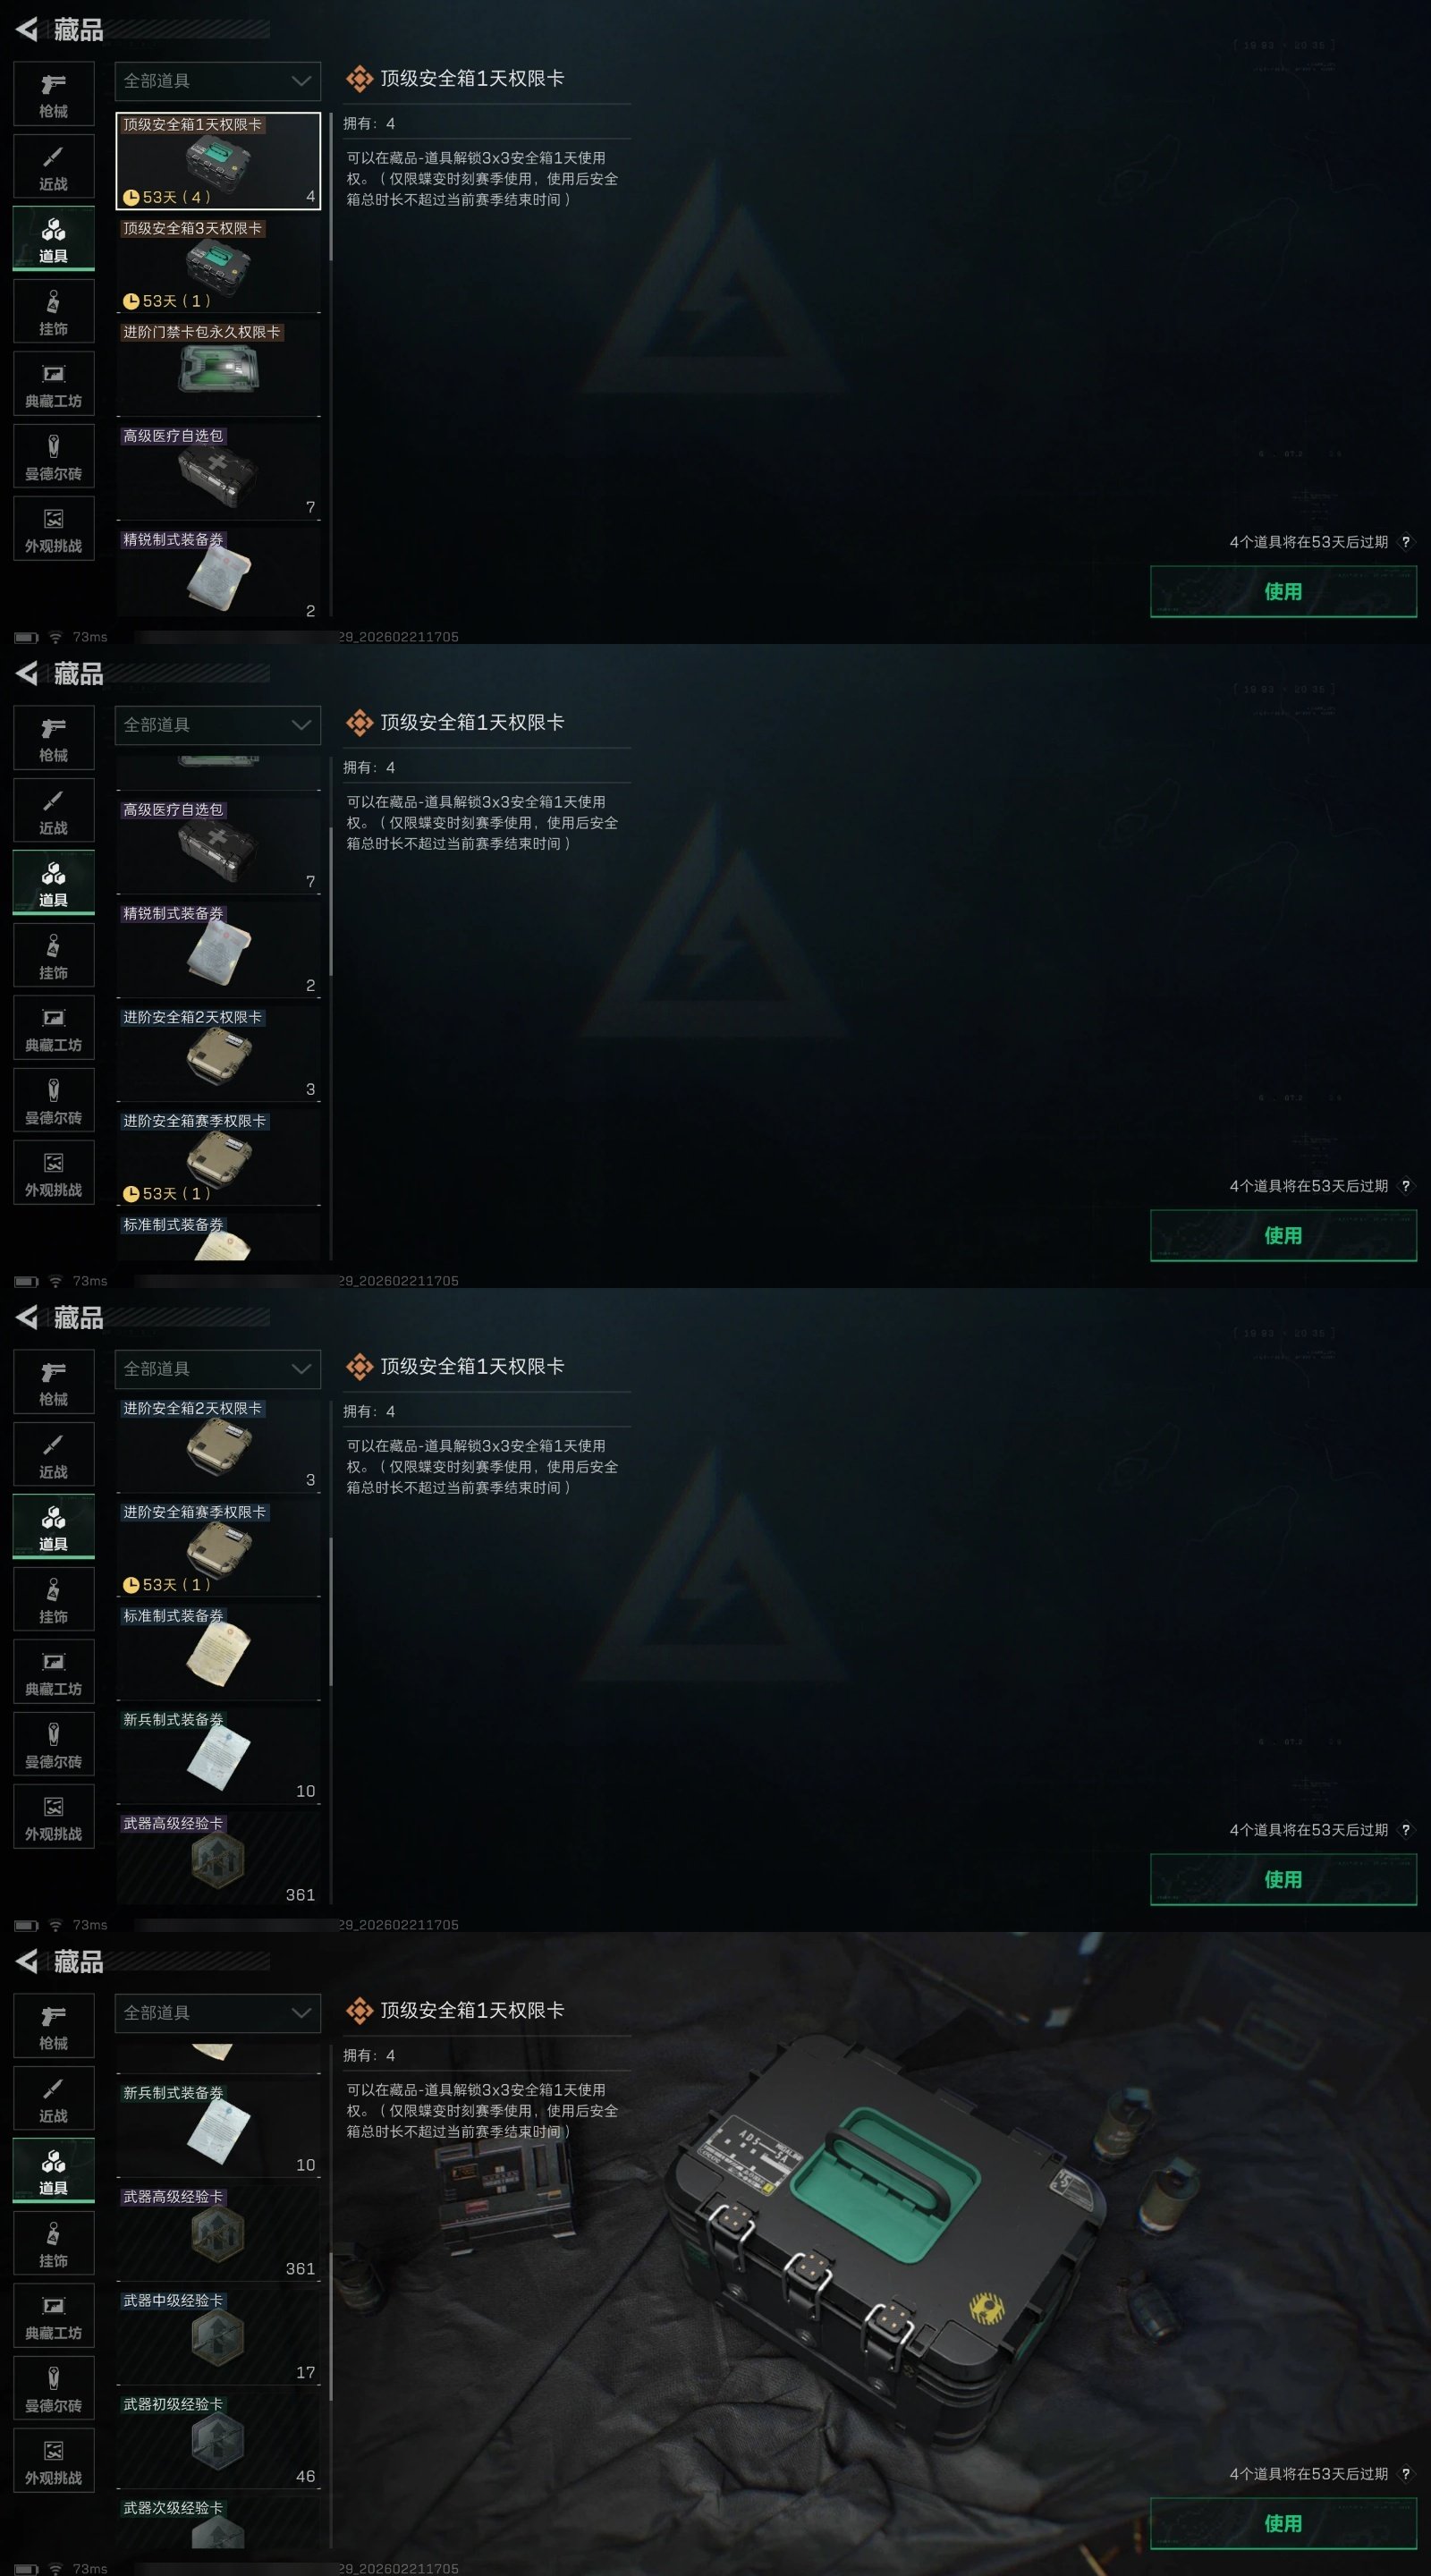Select 武器高级经验卡 directly above 武器中级经验卡
Viewport: 1431px width, 2576px height.
(218, 2232)
